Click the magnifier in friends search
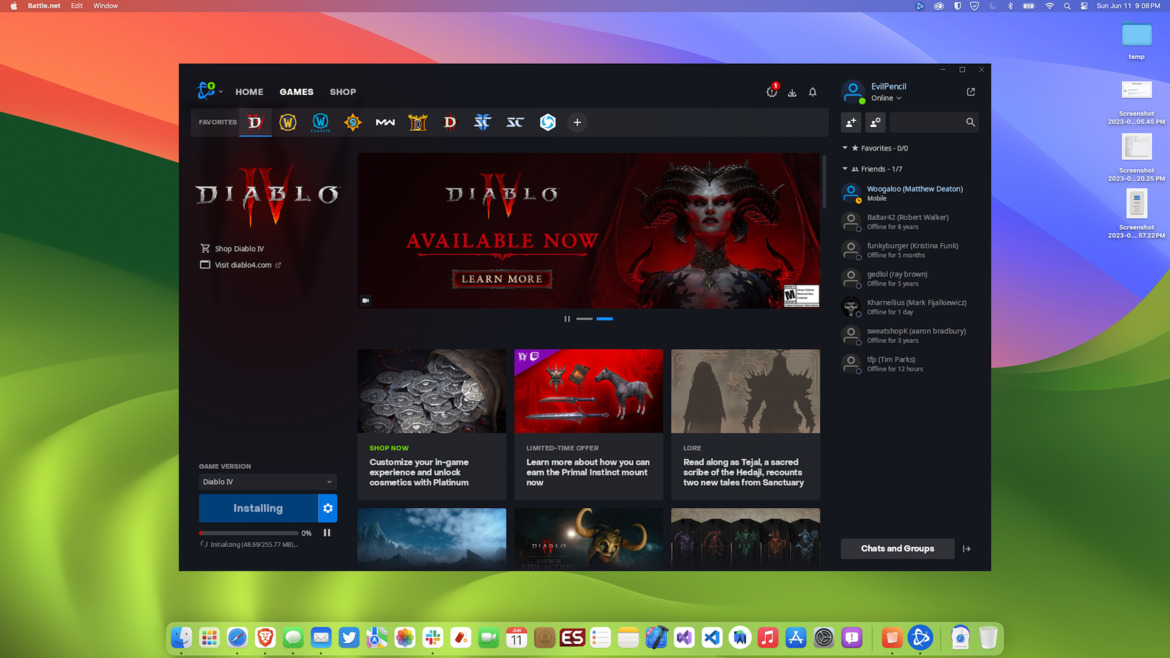 pyautogui.click(x=970, y=122)
